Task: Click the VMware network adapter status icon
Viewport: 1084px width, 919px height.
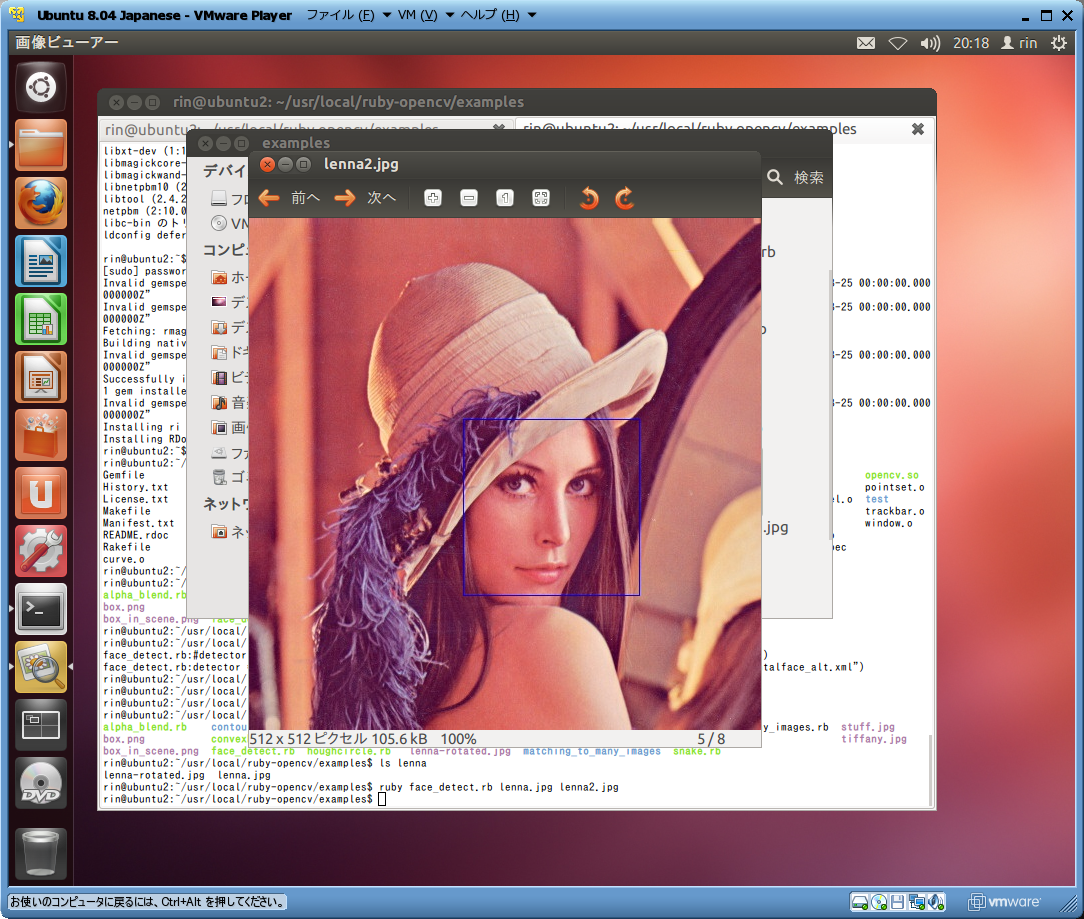Action: [x=917, y=902]
